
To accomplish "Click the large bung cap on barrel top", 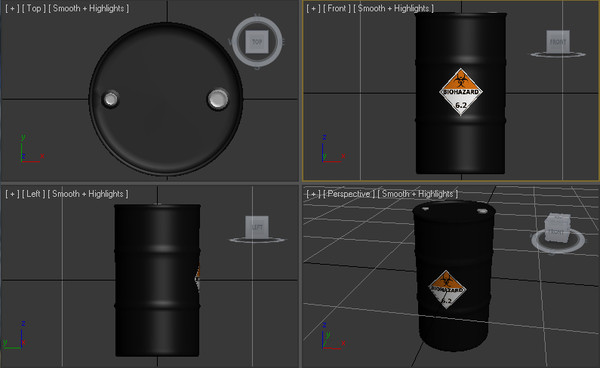I will point(218,99).
